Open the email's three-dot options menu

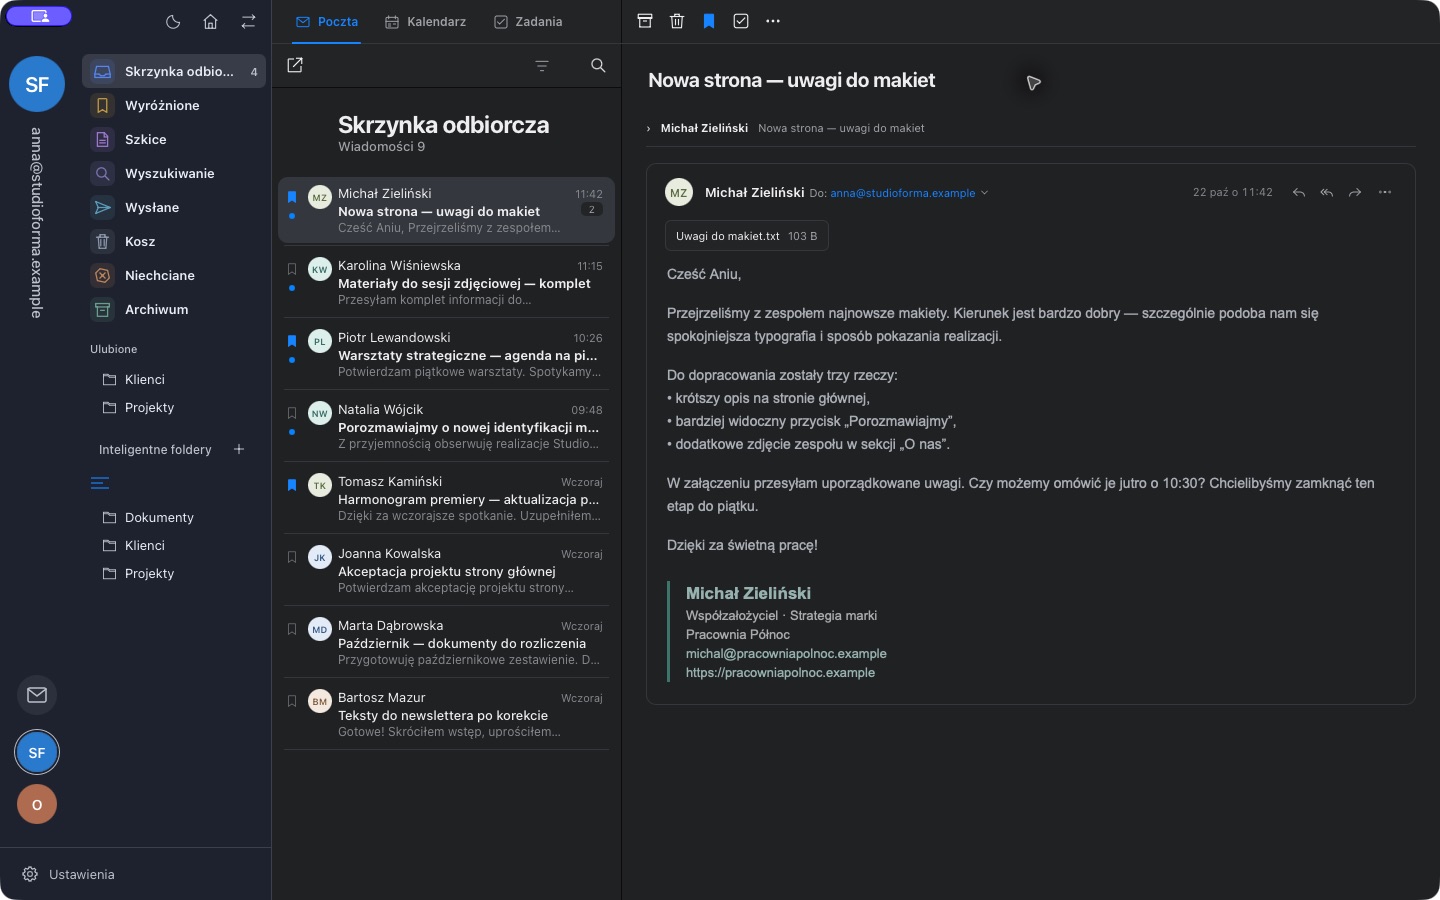point(1385,192)
